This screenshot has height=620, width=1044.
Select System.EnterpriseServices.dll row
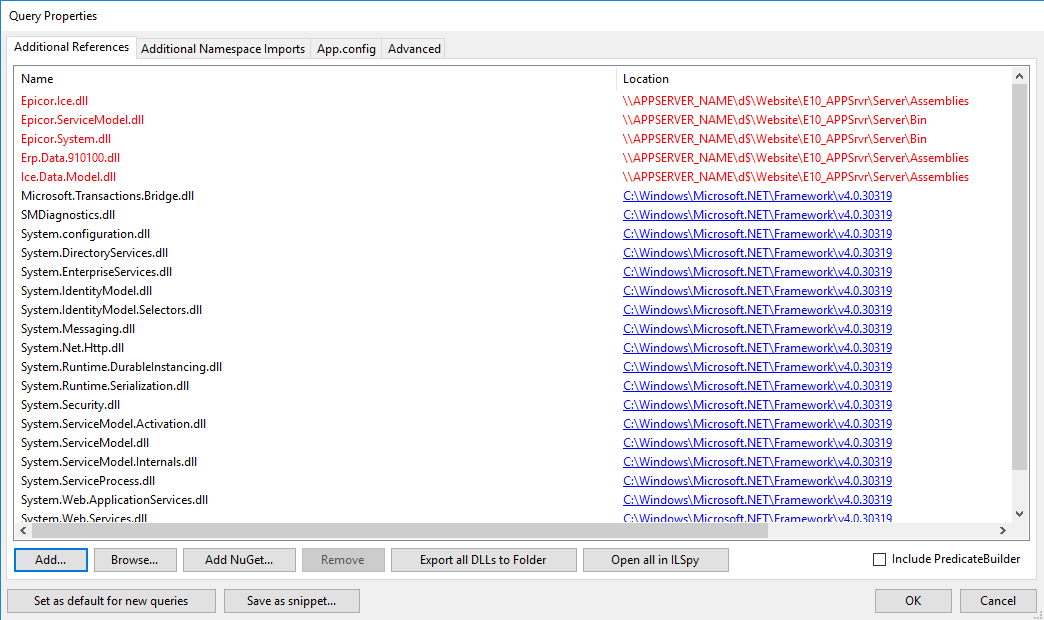pyautogui.click(x=96, y=272)
